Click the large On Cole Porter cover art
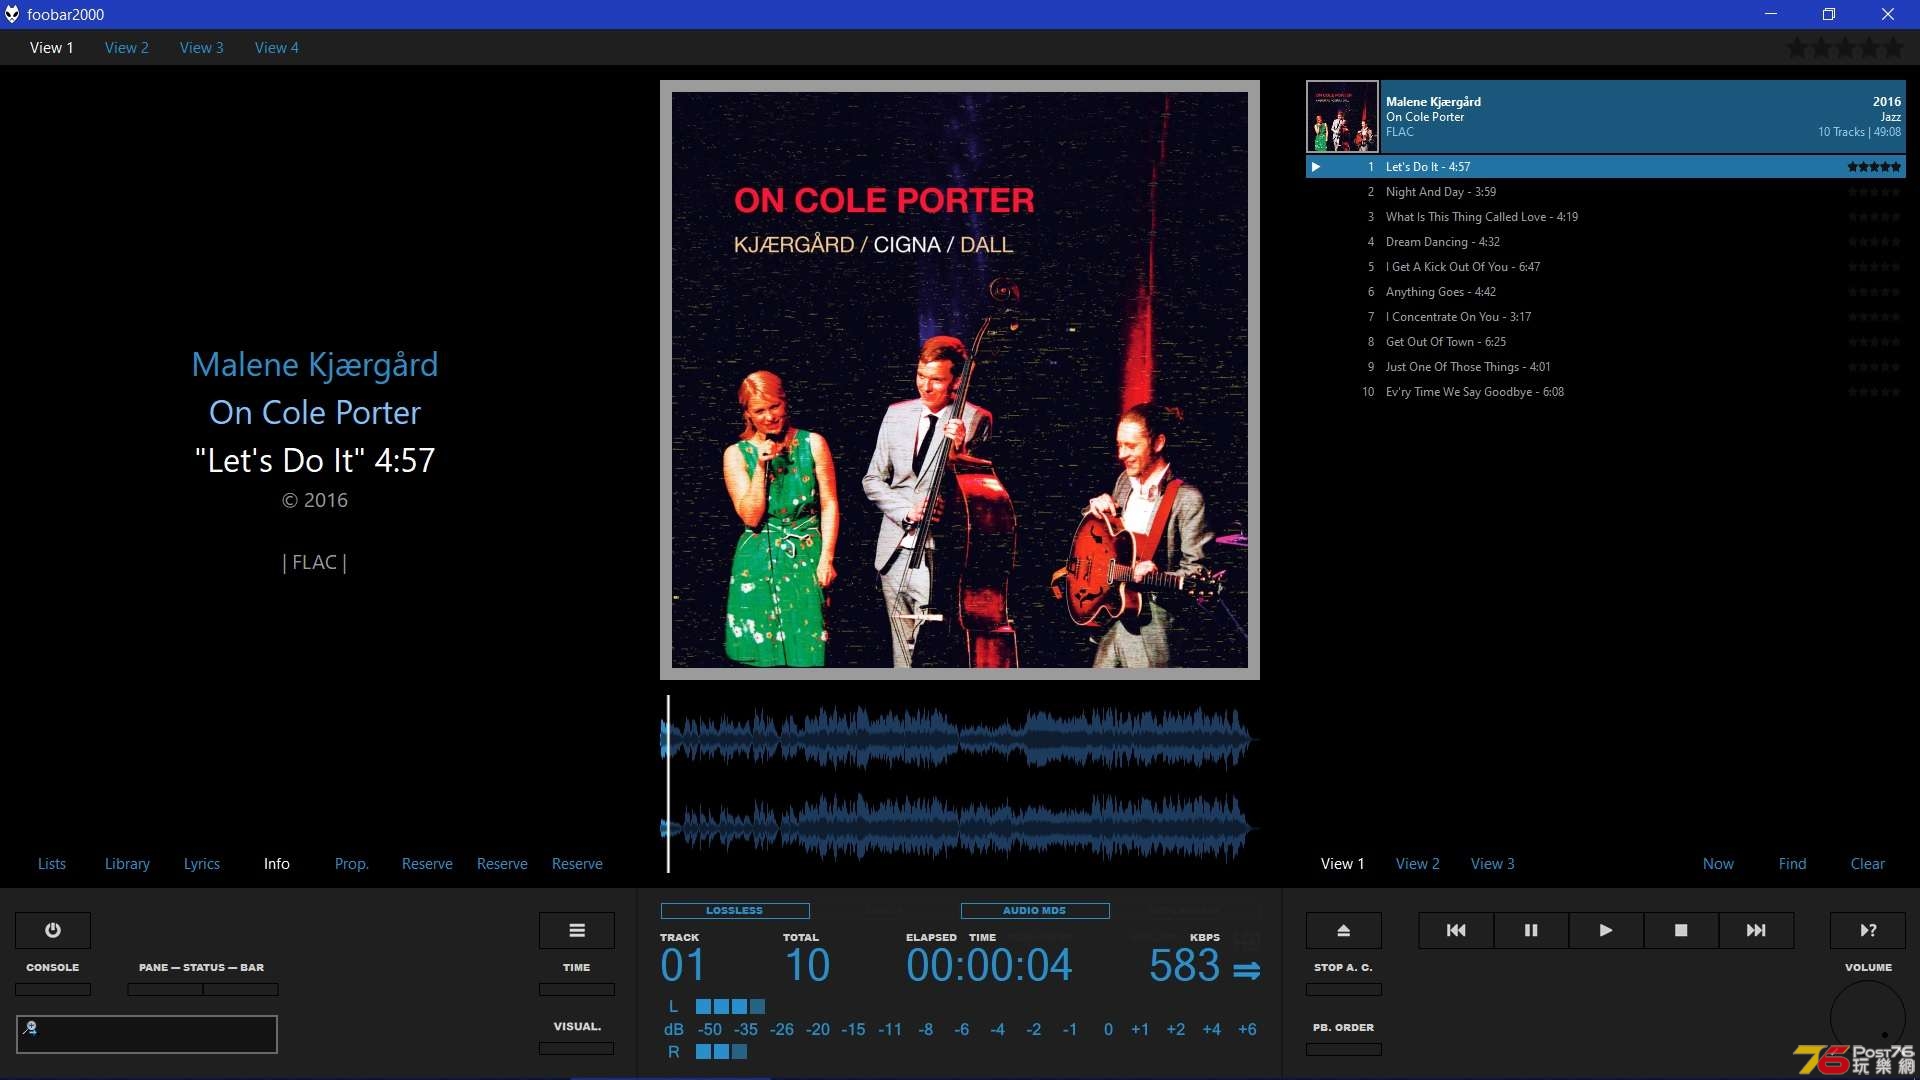 click(x=960, y=380)
